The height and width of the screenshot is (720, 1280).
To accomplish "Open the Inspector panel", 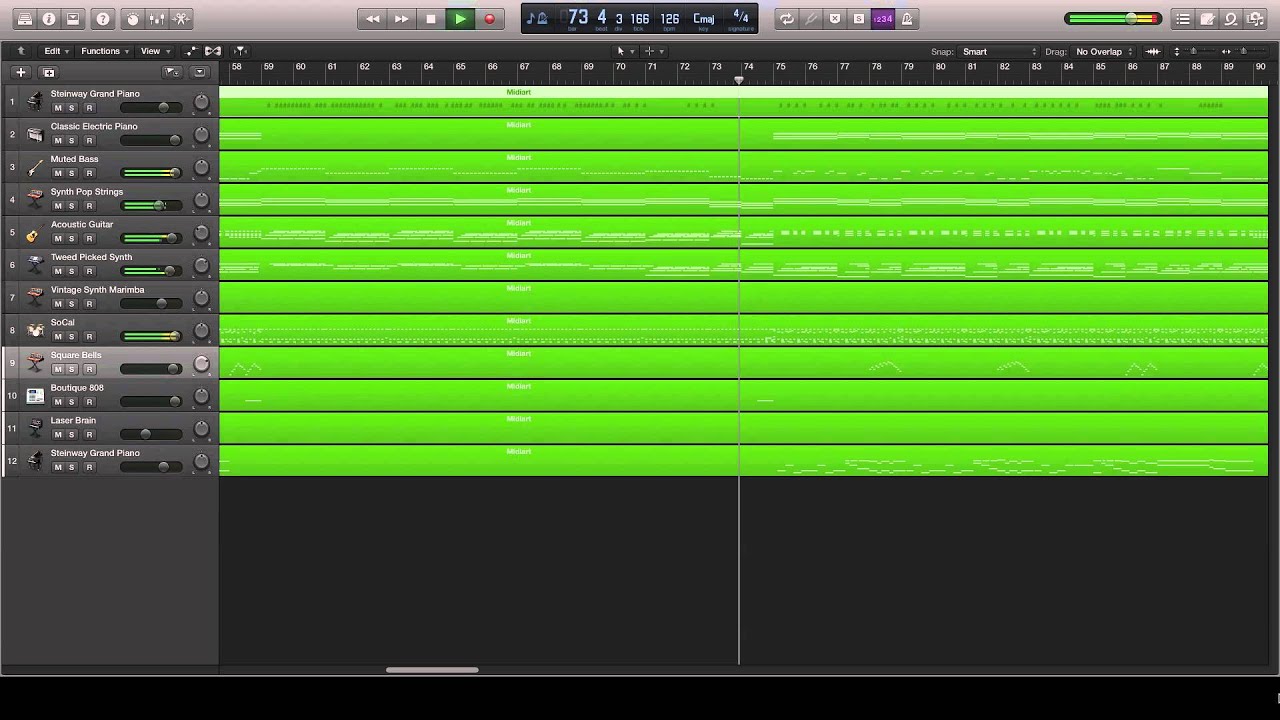I will 49,19.
